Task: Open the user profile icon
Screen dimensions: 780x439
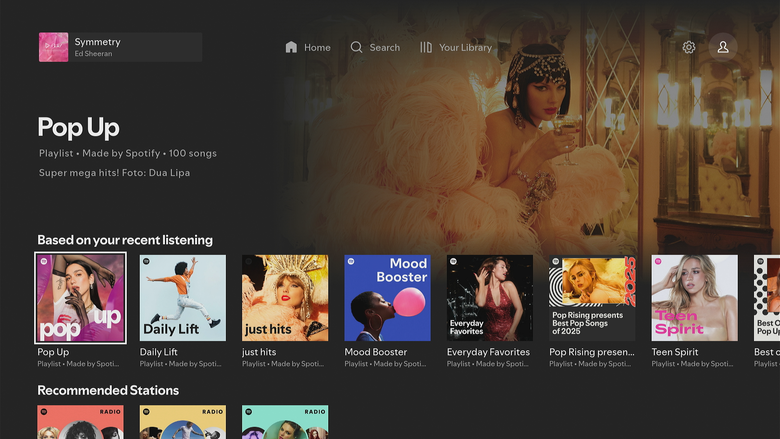Action: (723, 47)
